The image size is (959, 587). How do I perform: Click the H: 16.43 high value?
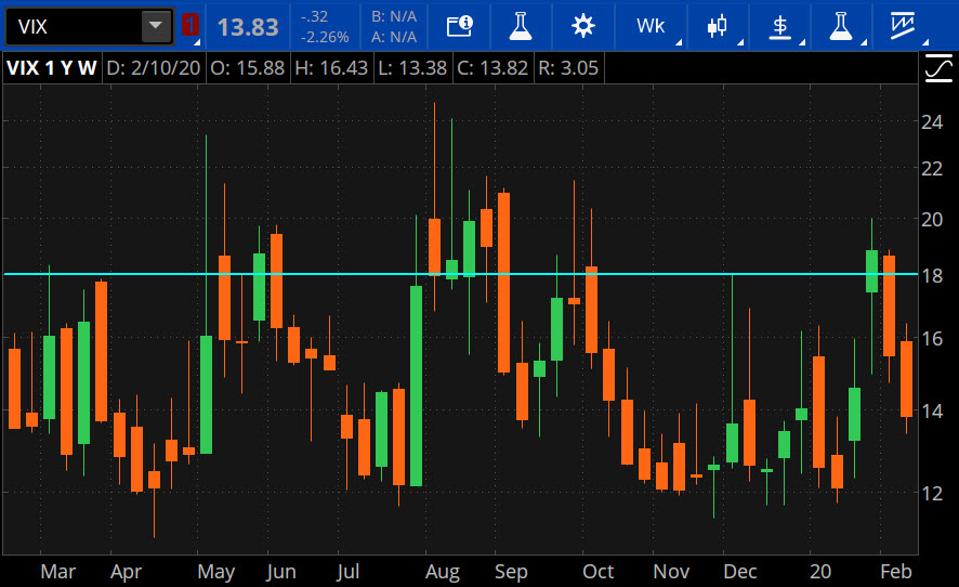coord(331,68)
